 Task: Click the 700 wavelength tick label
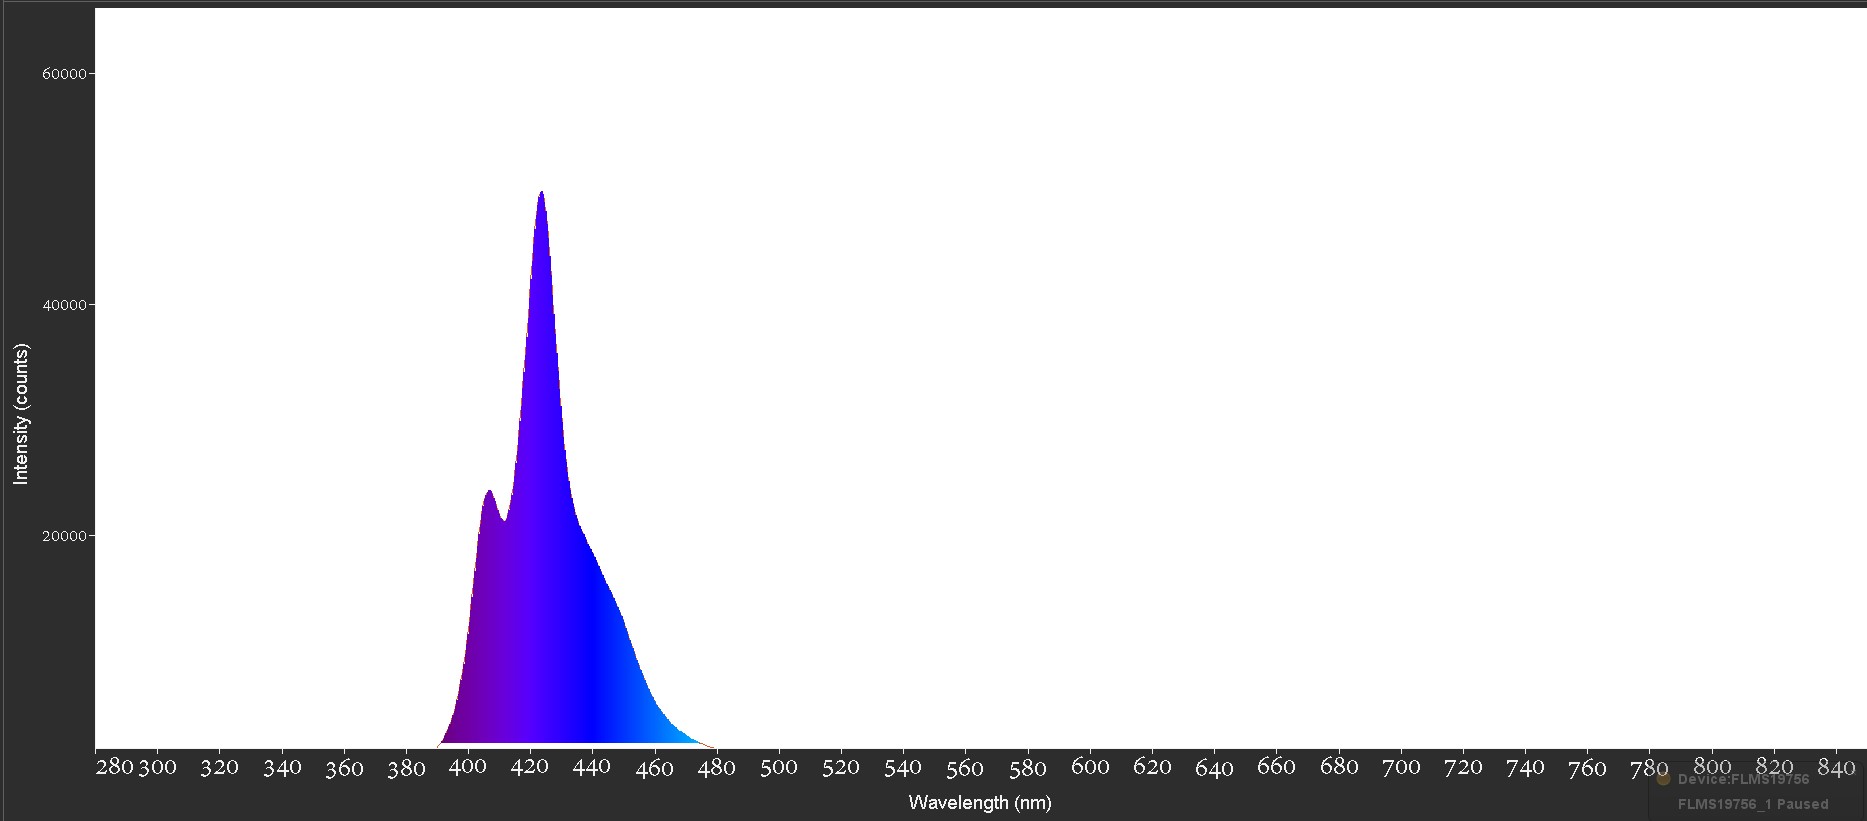click(x=1401, y=767)
